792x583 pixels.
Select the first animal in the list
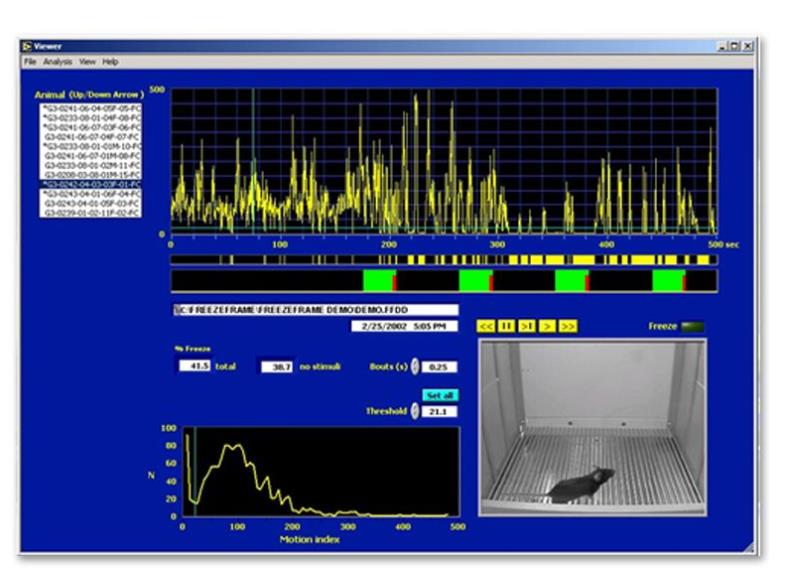point(90,108)
